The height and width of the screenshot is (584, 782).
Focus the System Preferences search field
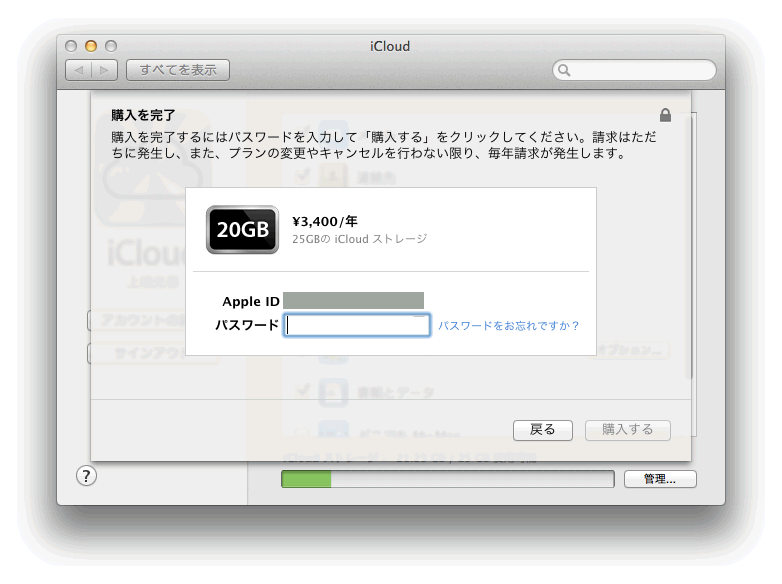coord(634,70)
